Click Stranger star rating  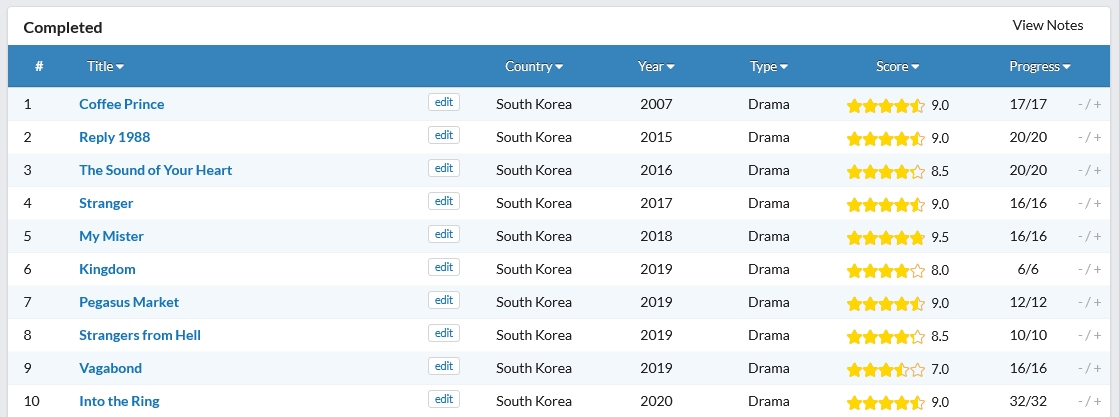tap(886, 205)
